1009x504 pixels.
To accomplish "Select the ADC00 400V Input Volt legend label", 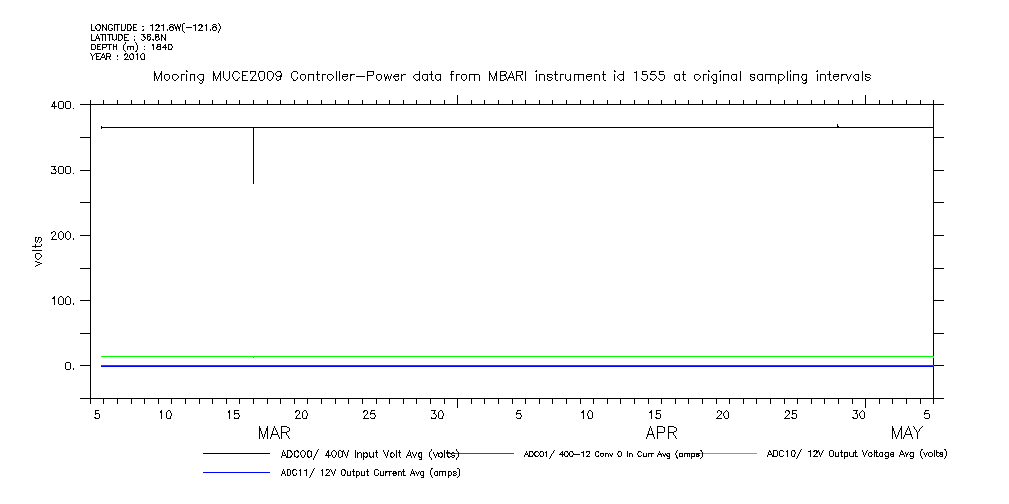I will click(369, 453).
